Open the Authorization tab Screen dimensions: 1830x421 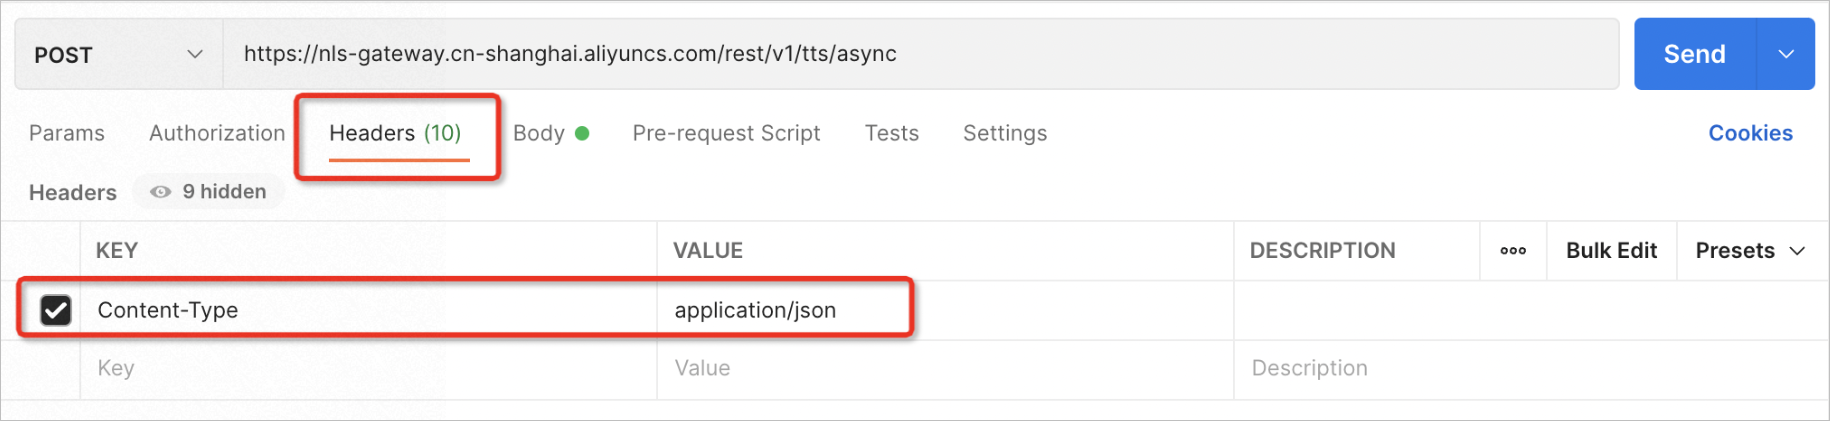[x=217, y=133]
